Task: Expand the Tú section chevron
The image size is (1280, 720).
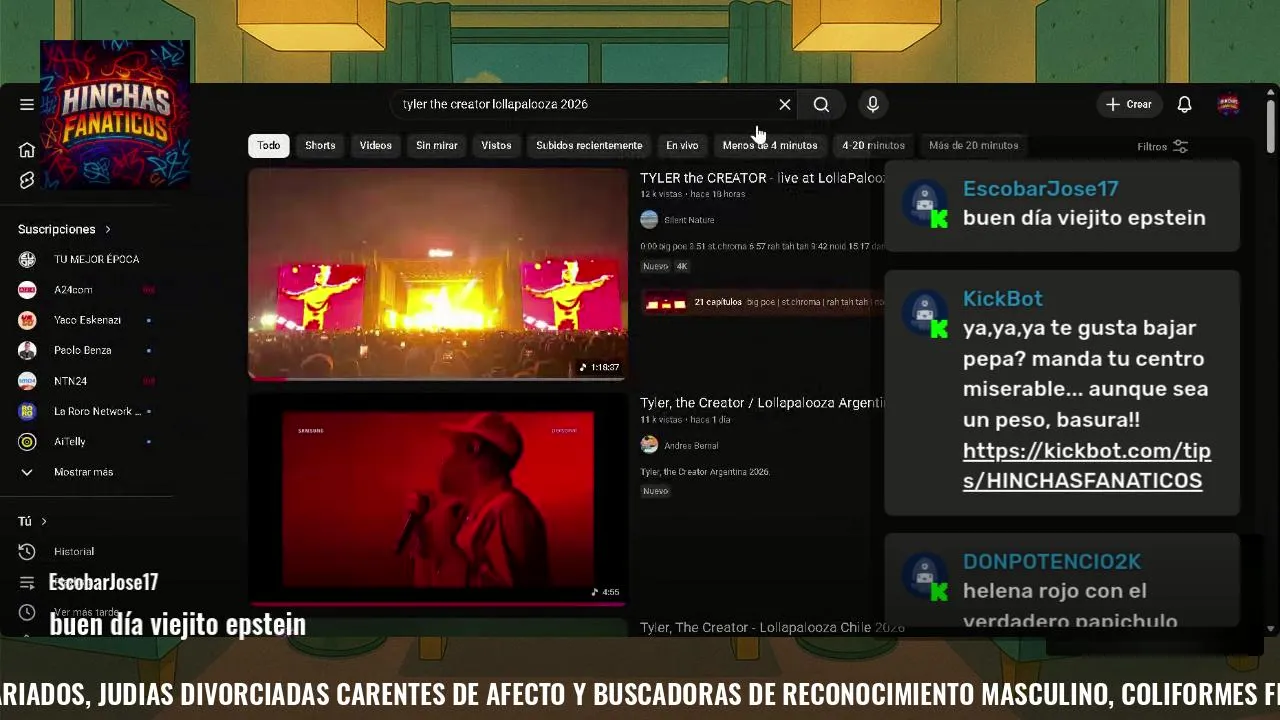Action: tap(44, 521)
